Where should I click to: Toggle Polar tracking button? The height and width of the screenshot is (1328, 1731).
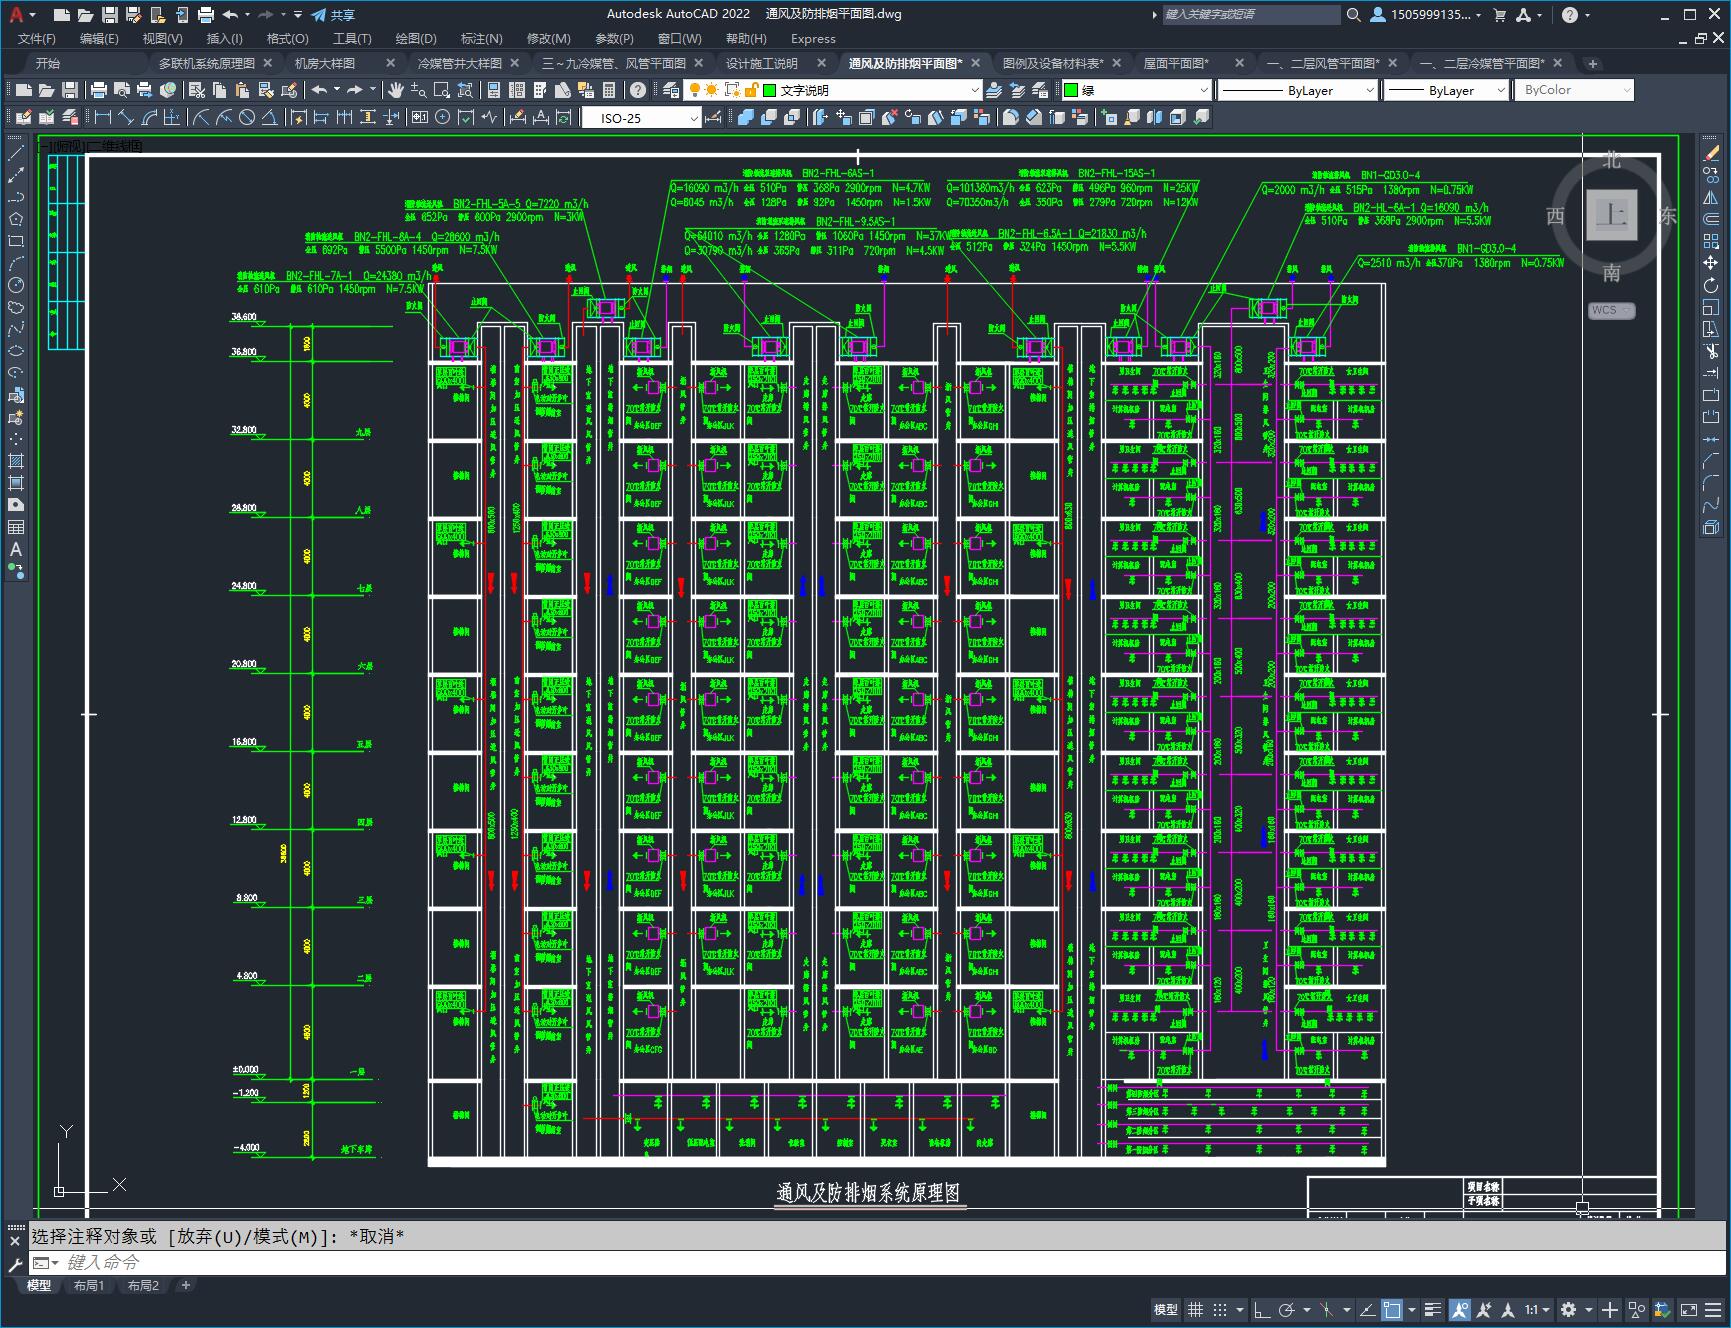pos(1287,1310)
